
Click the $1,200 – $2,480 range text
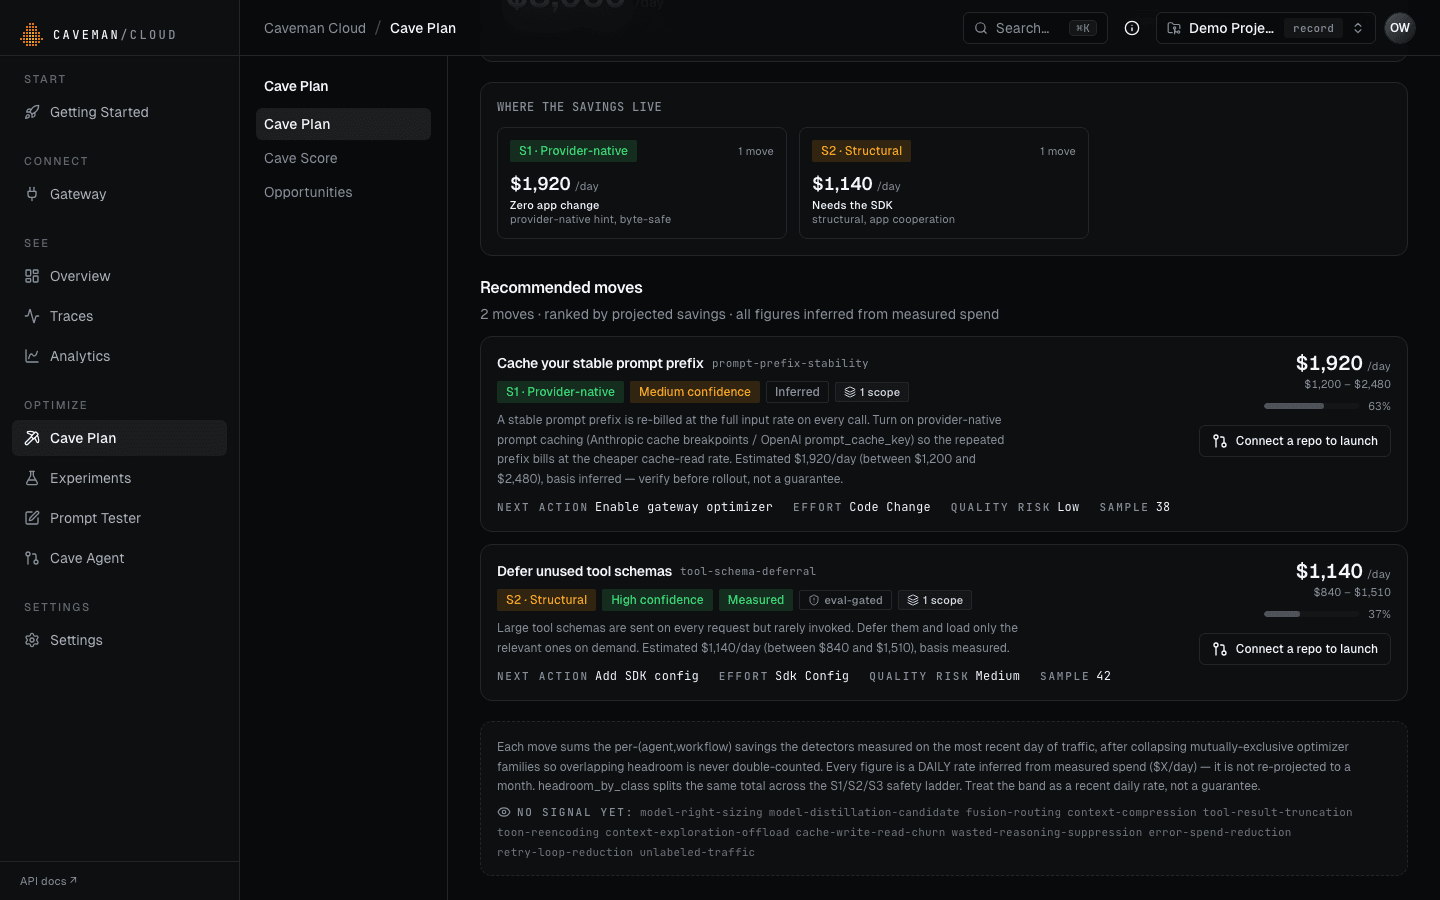coord(1347,384)
